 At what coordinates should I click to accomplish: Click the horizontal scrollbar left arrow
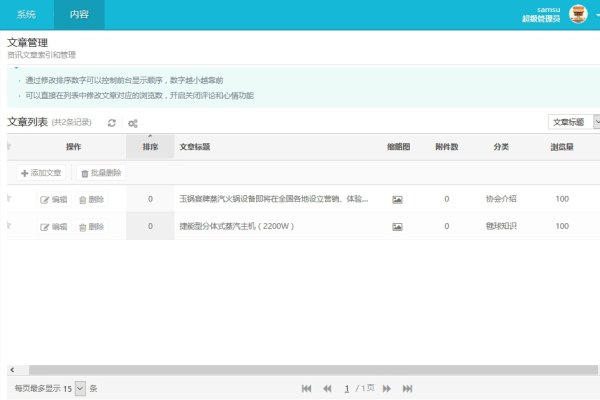coord(12,370)
